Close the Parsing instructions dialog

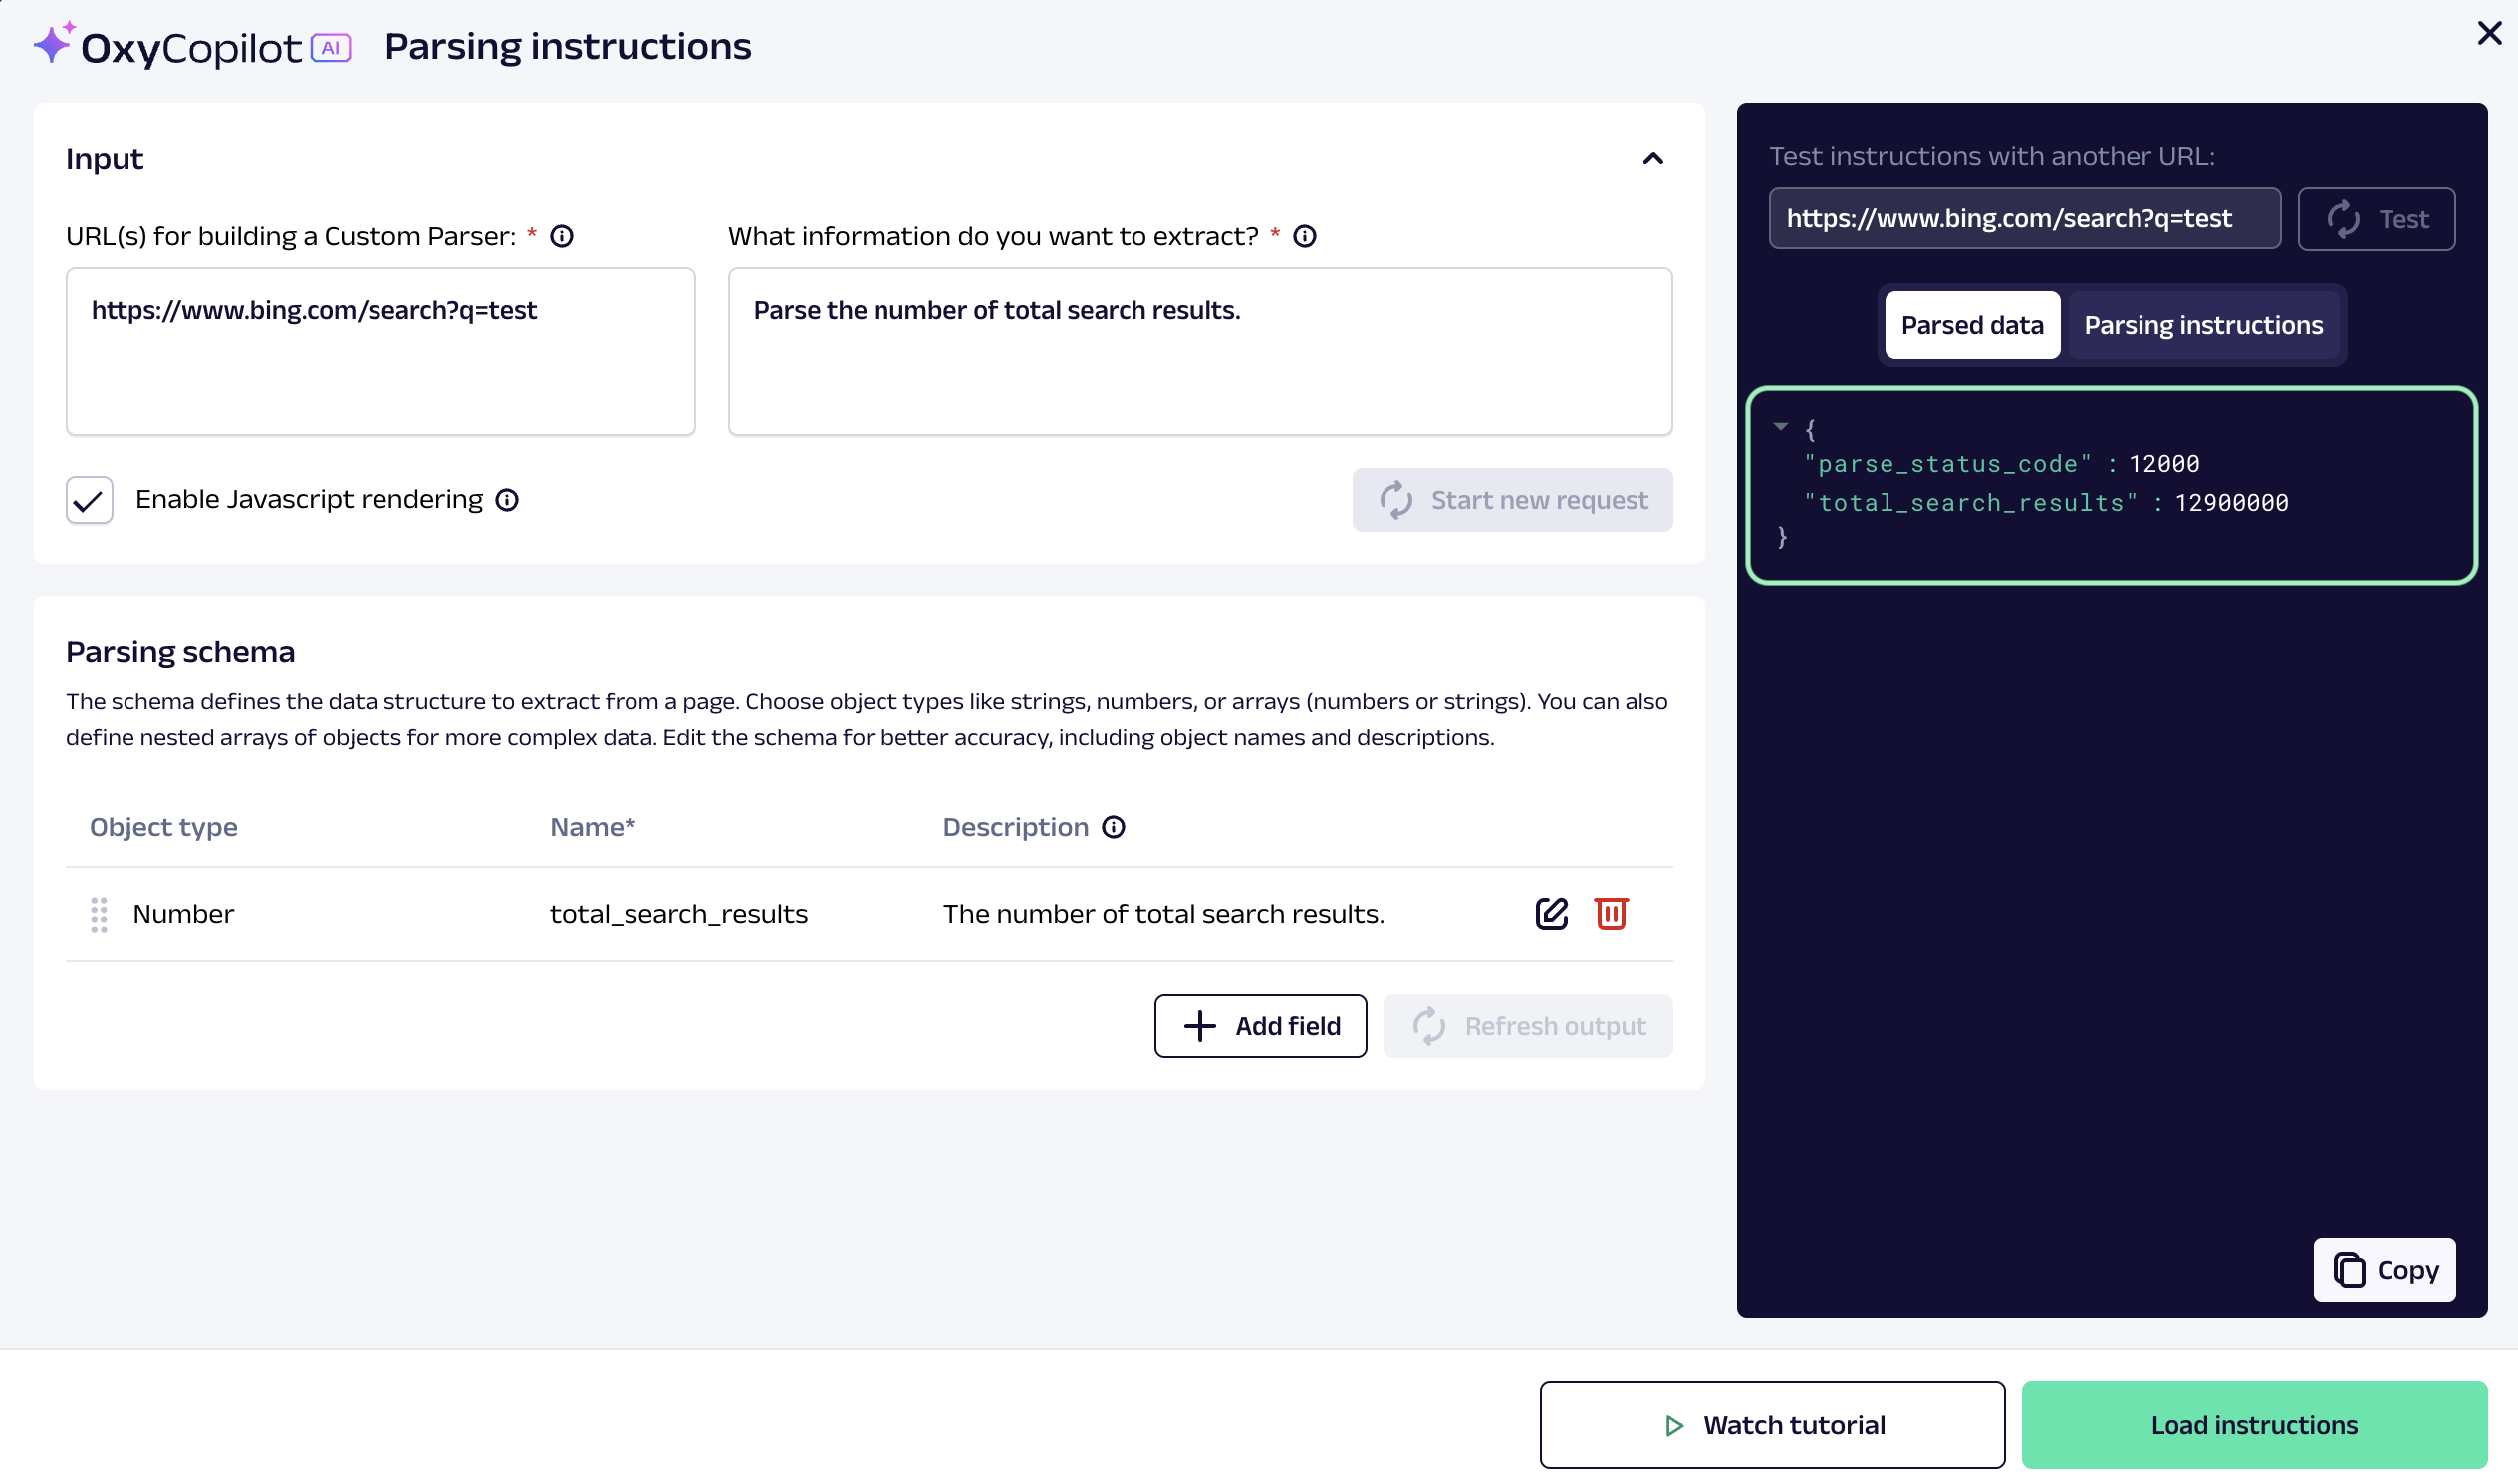click(x=2488, y=34)
